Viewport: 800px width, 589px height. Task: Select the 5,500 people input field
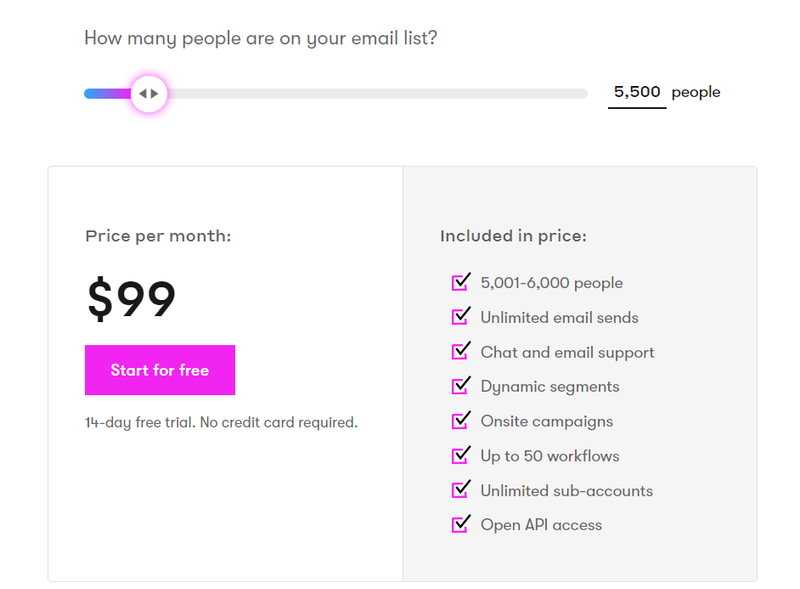coord(637,91)
